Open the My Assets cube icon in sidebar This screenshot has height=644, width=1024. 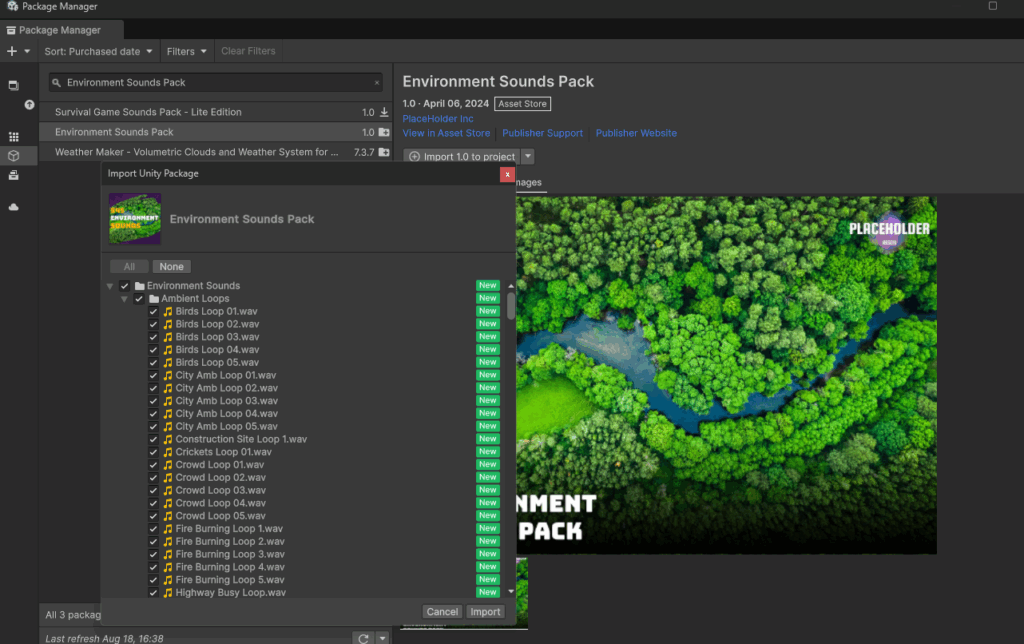(x=14, y=156)
